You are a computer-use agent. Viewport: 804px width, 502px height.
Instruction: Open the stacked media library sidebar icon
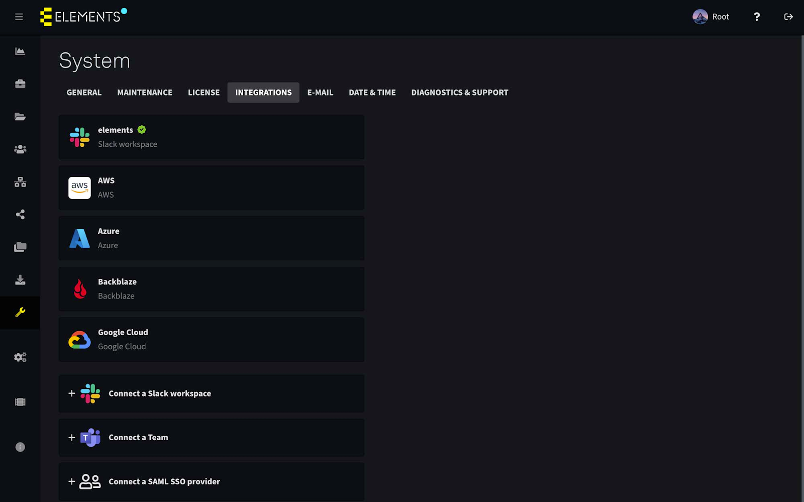tap(20, 247)
